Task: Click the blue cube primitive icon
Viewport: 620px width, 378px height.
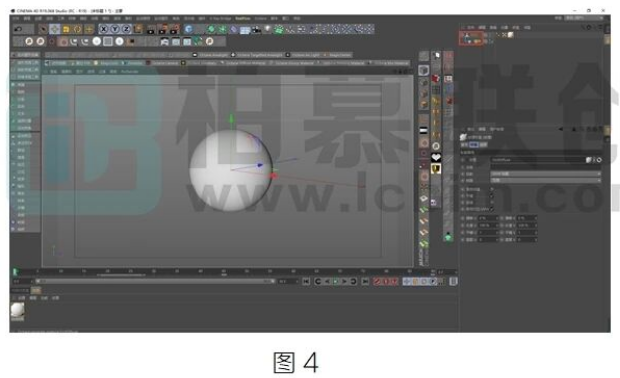Action: (189, 29)
